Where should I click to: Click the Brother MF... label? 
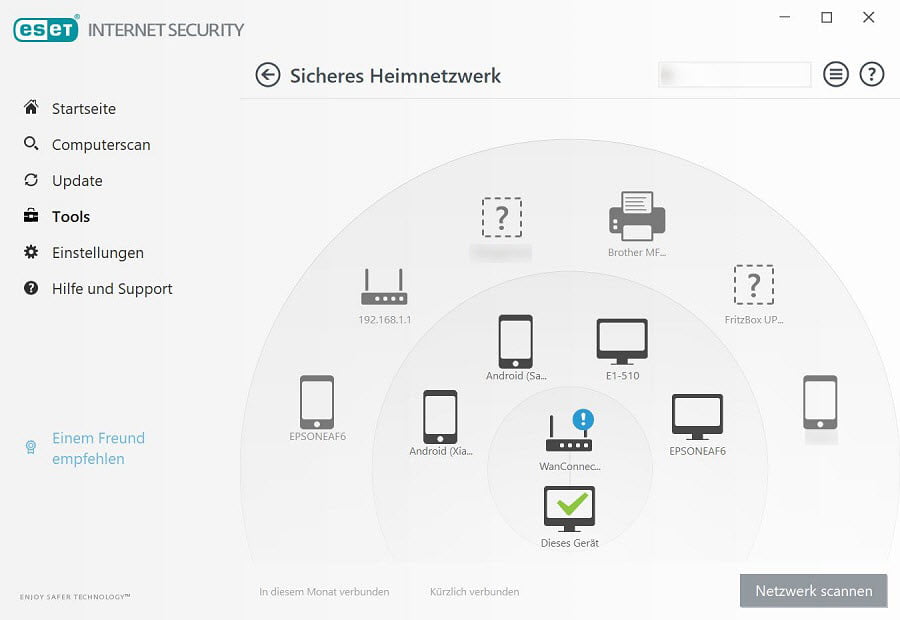(637, 252)
